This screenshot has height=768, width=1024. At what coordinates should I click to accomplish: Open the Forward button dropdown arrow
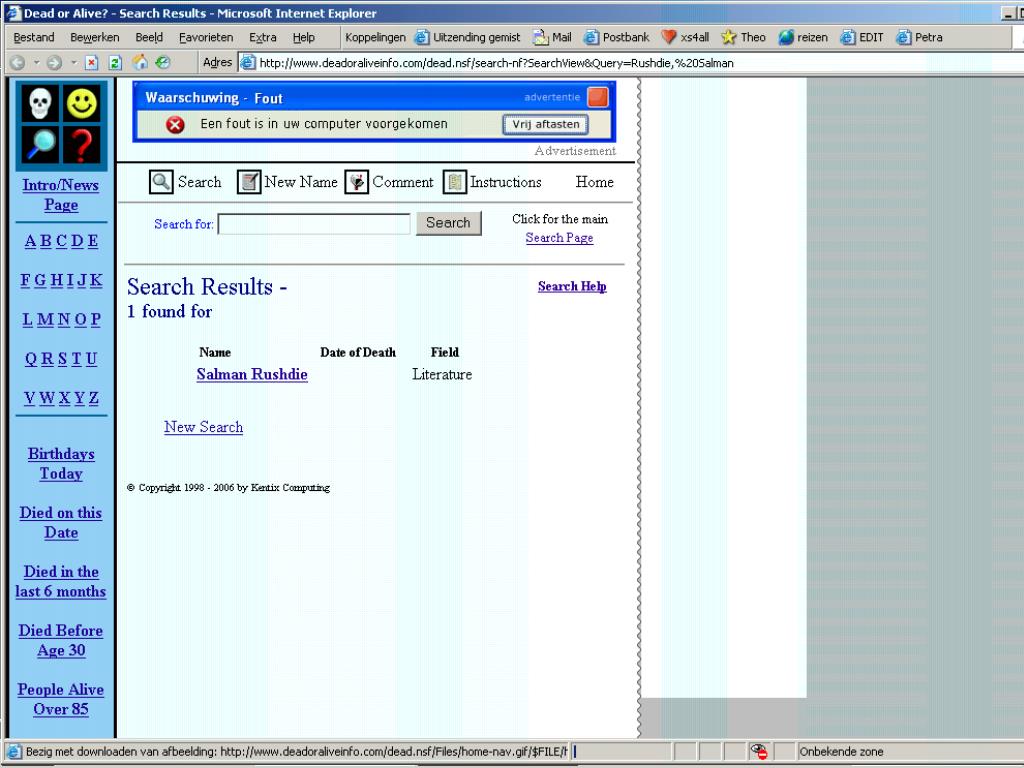point(74,63)
